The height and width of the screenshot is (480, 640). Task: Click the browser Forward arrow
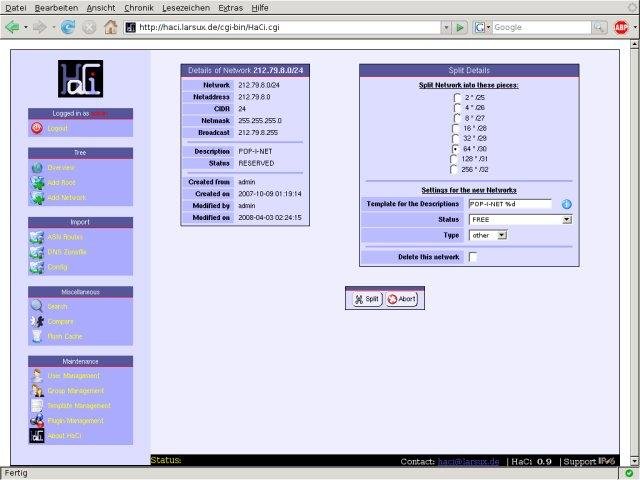click(40, 27)
